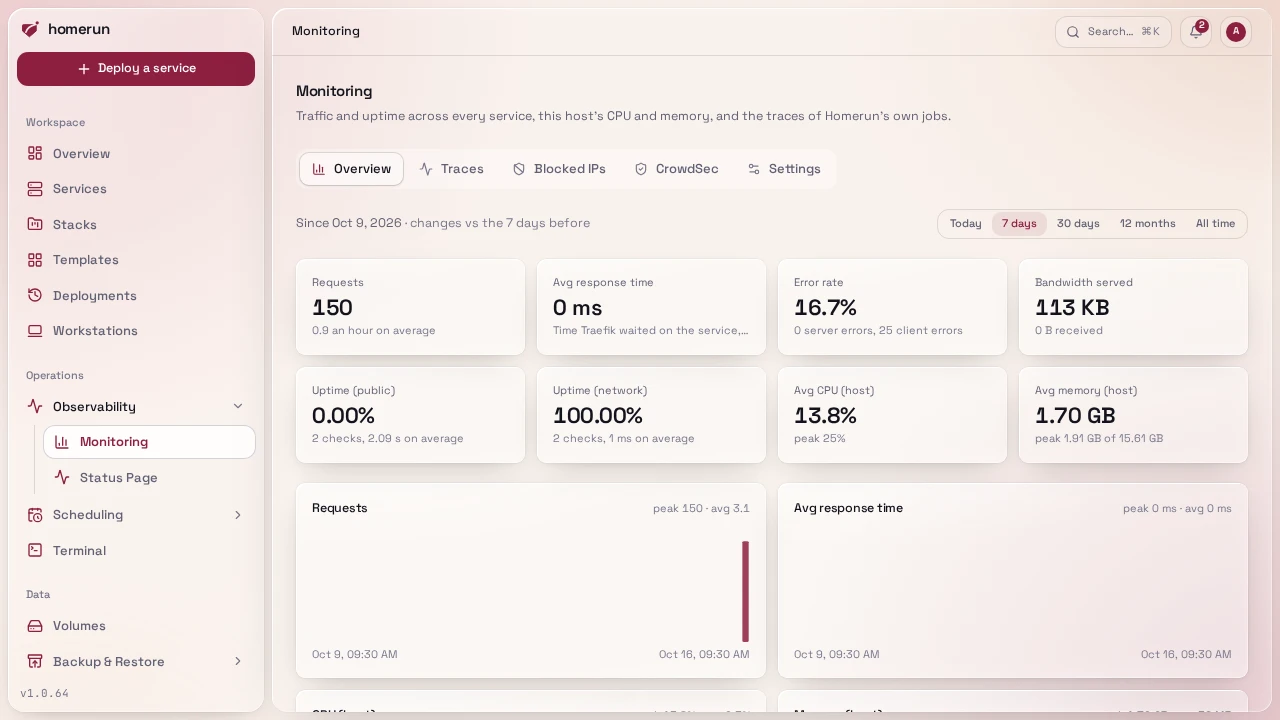Open the notifications bell

point(1196,32)
